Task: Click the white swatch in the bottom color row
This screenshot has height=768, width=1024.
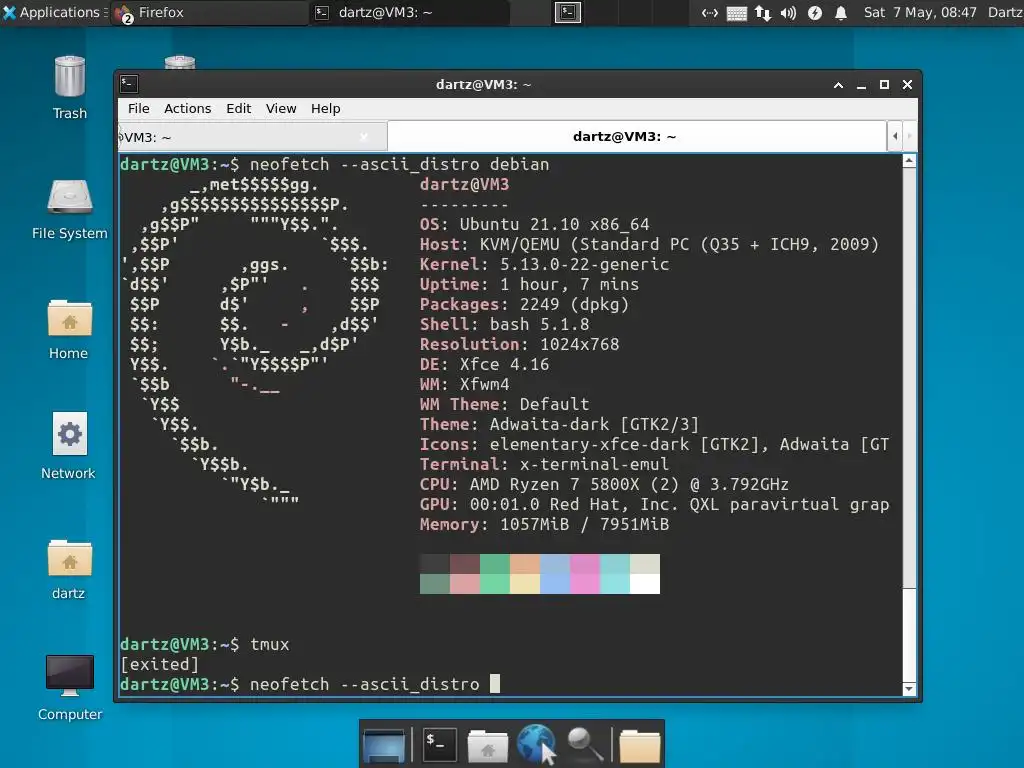Action: (x=645, y=584)
